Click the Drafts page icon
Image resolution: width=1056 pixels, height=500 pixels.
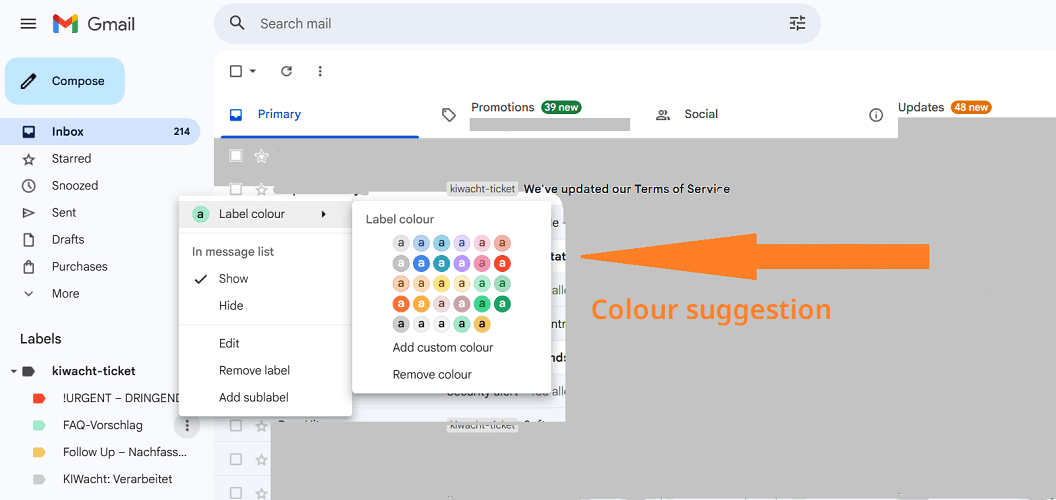[28, 240]
